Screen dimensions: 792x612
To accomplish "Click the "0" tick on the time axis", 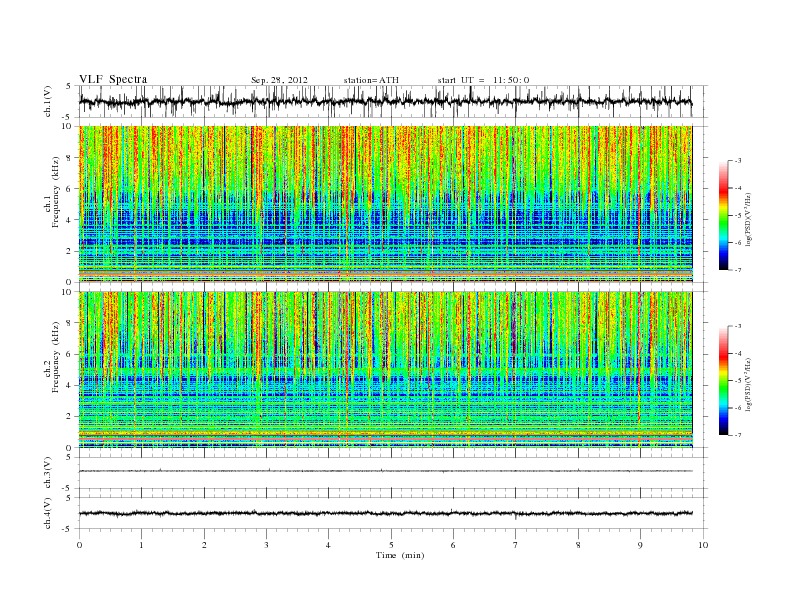I will (79, 545).
